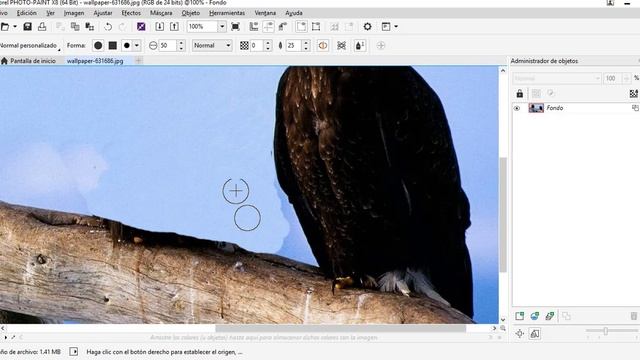Image resolution: width=640 pixels, height=360 pixels.
Task: Click the horizontal scrollbar below the canvas
Action: pyautogui.click(x=340, y=328)
